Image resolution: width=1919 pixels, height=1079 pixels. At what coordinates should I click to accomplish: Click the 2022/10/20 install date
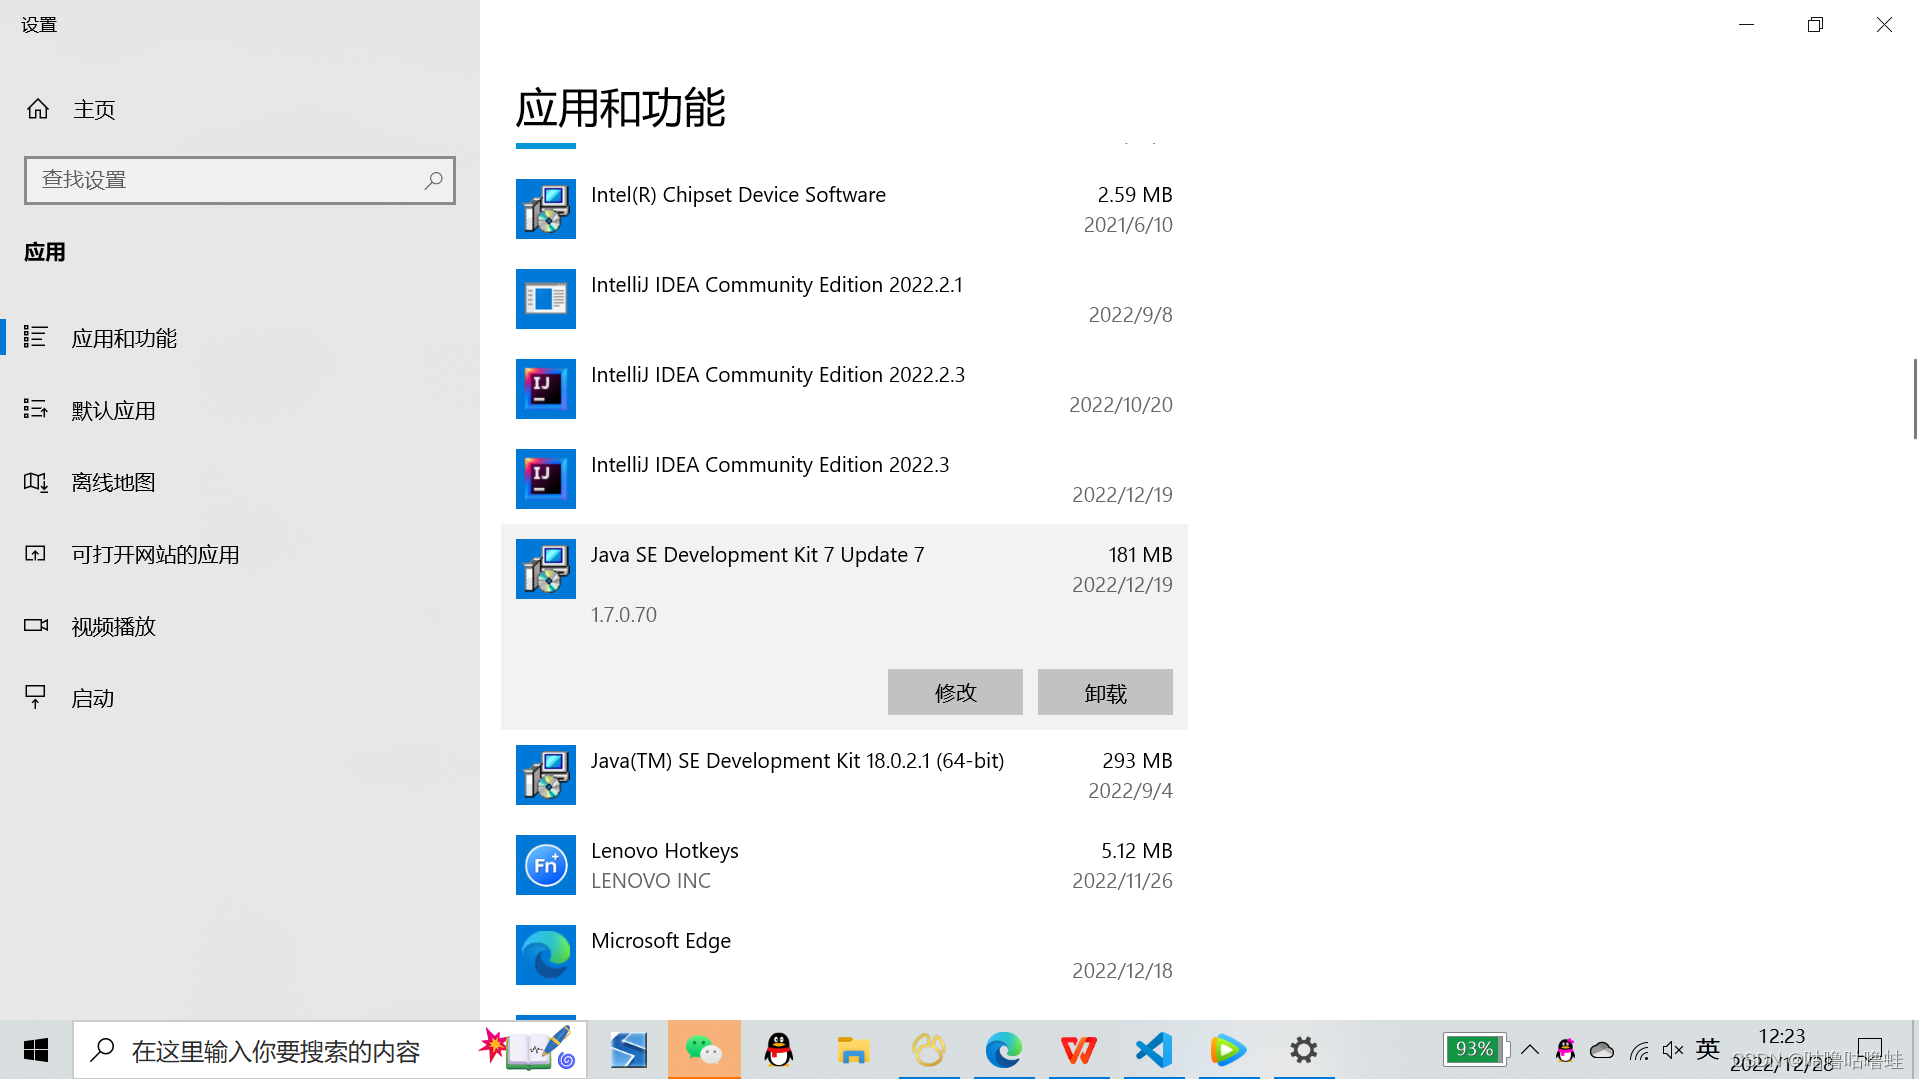coord(1121,405)
